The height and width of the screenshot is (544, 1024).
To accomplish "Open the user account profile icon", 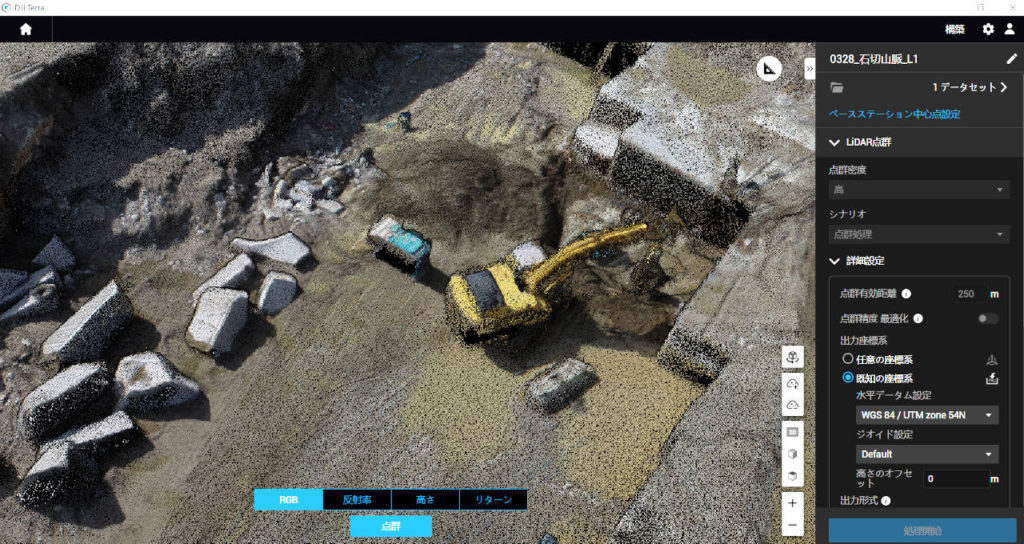I will coord(1009,29).
